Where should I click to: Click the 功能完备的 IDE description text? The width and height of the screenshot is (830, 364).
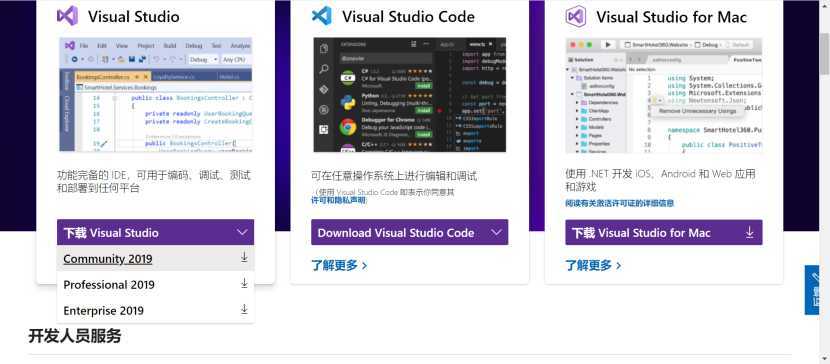[154, 181]
